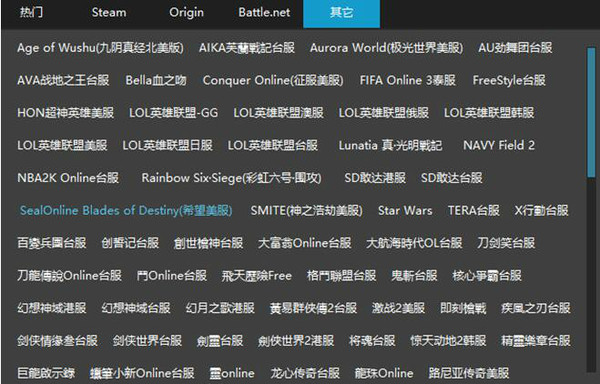Select the Origin tab
This screenshot has height=384, width=600.
point(186,13)
